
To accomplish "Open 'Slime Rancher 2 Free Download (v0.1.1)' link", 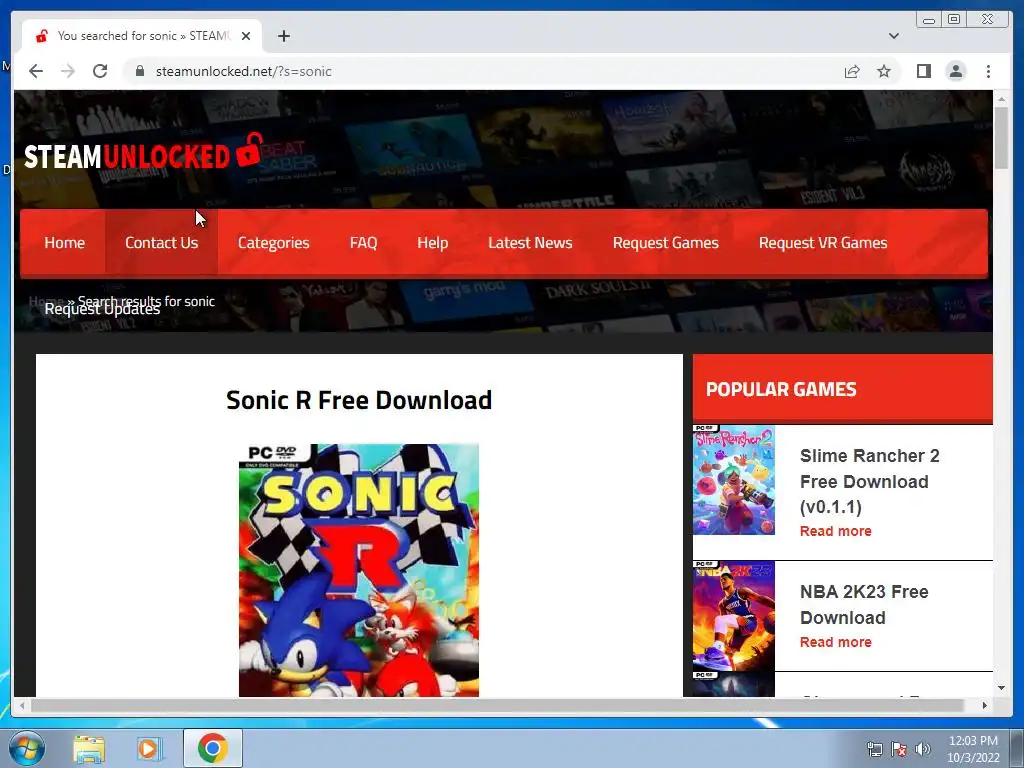I will (869, 481).
